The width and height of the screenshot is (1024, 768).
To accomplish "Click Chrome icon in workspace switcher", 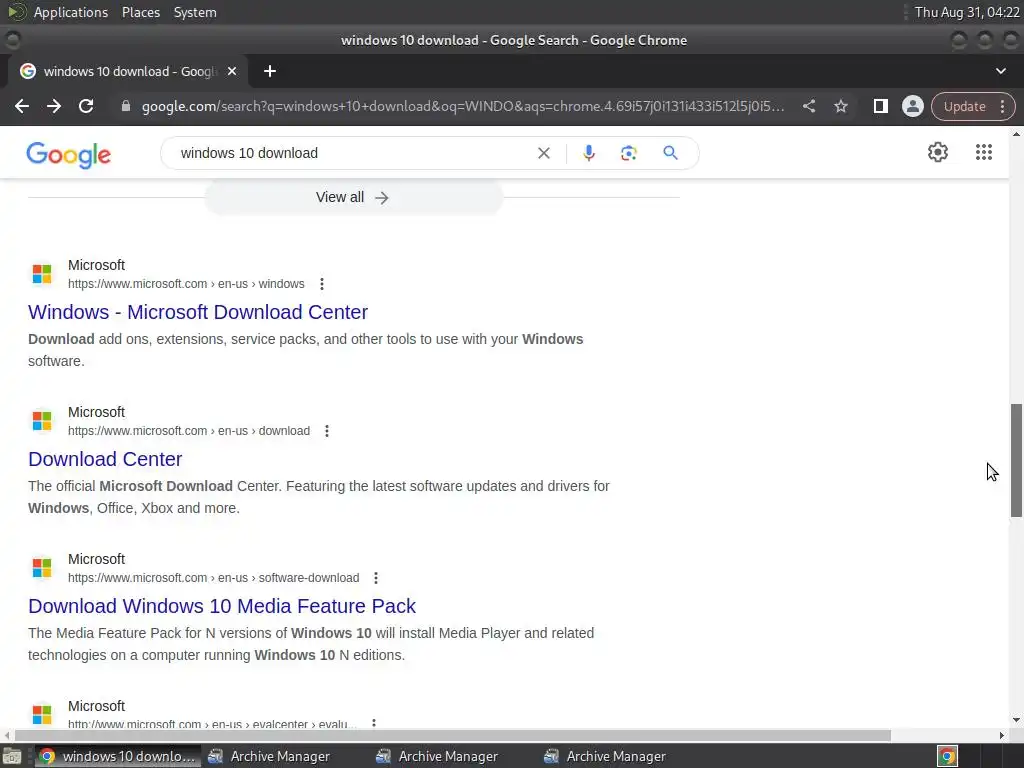I will [947, 756].
